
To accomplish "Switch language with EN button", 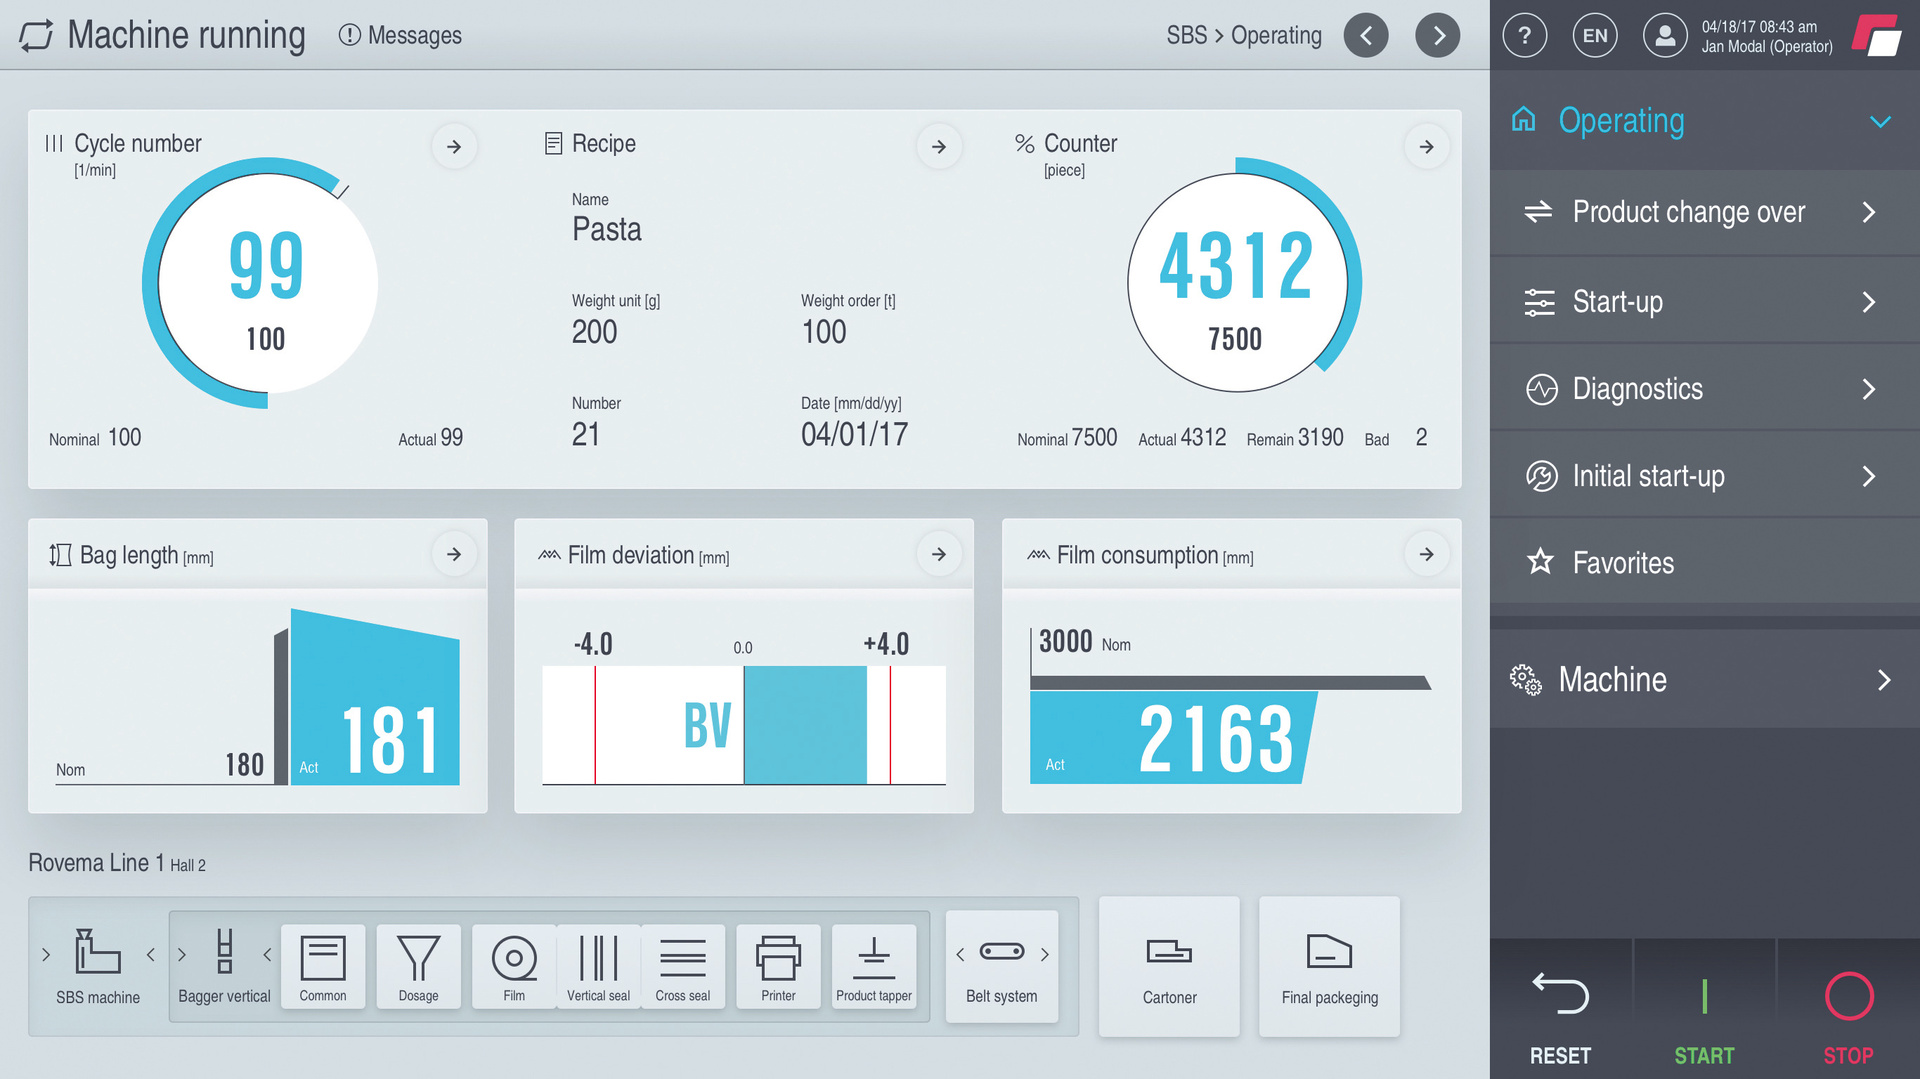I will [1595, 36].
